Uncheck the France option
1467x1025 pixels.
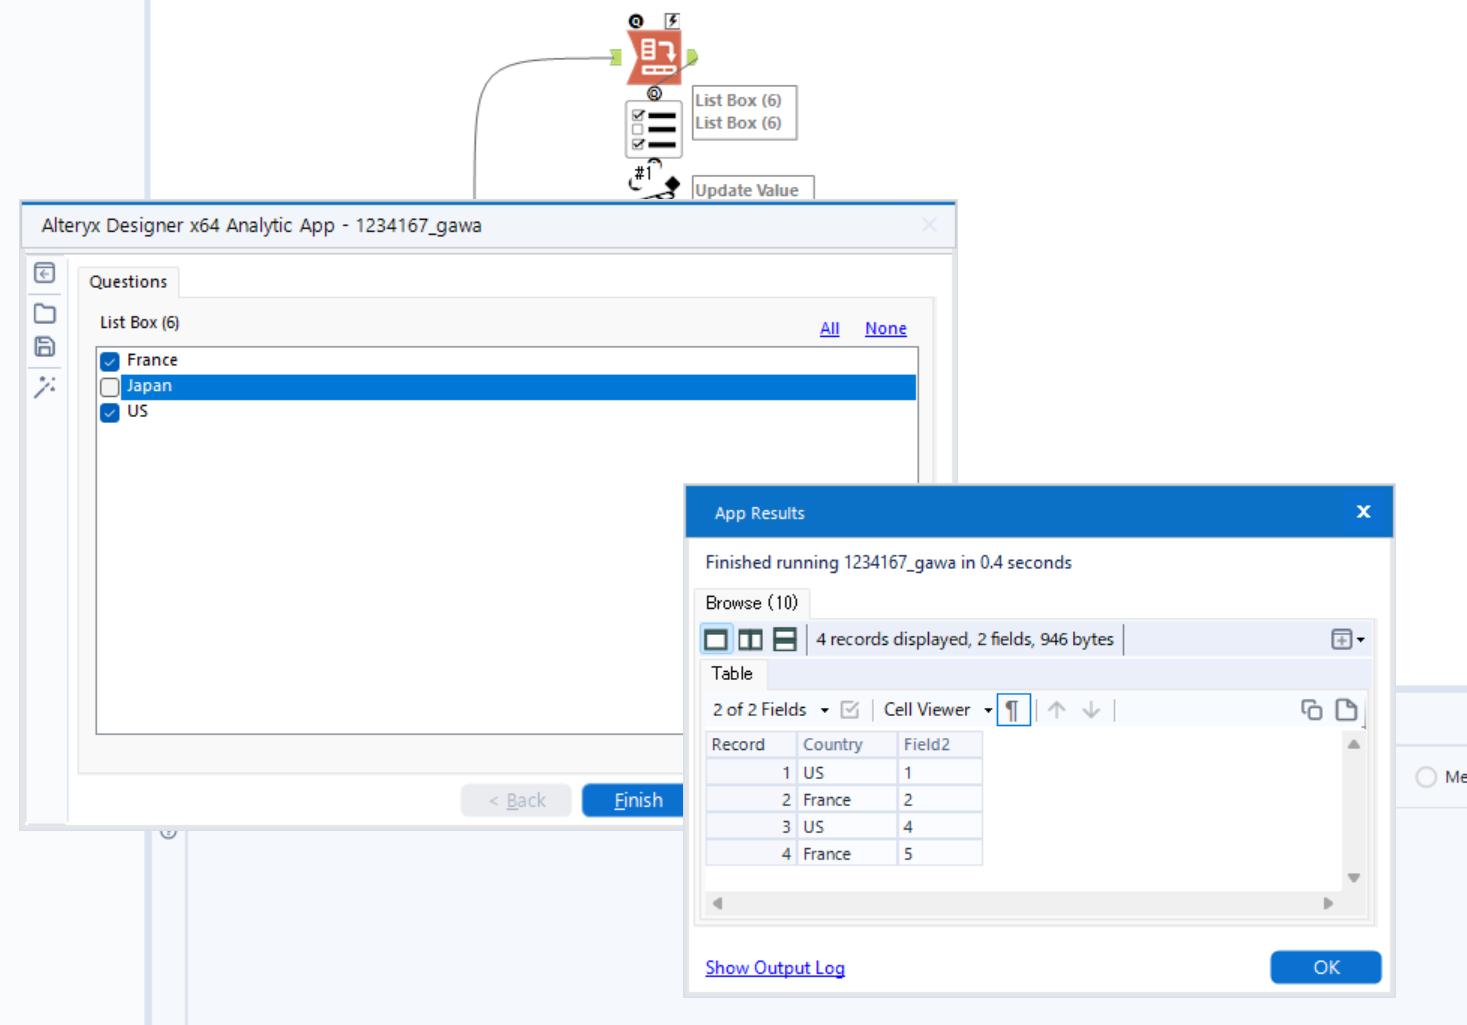pos(109,361)
